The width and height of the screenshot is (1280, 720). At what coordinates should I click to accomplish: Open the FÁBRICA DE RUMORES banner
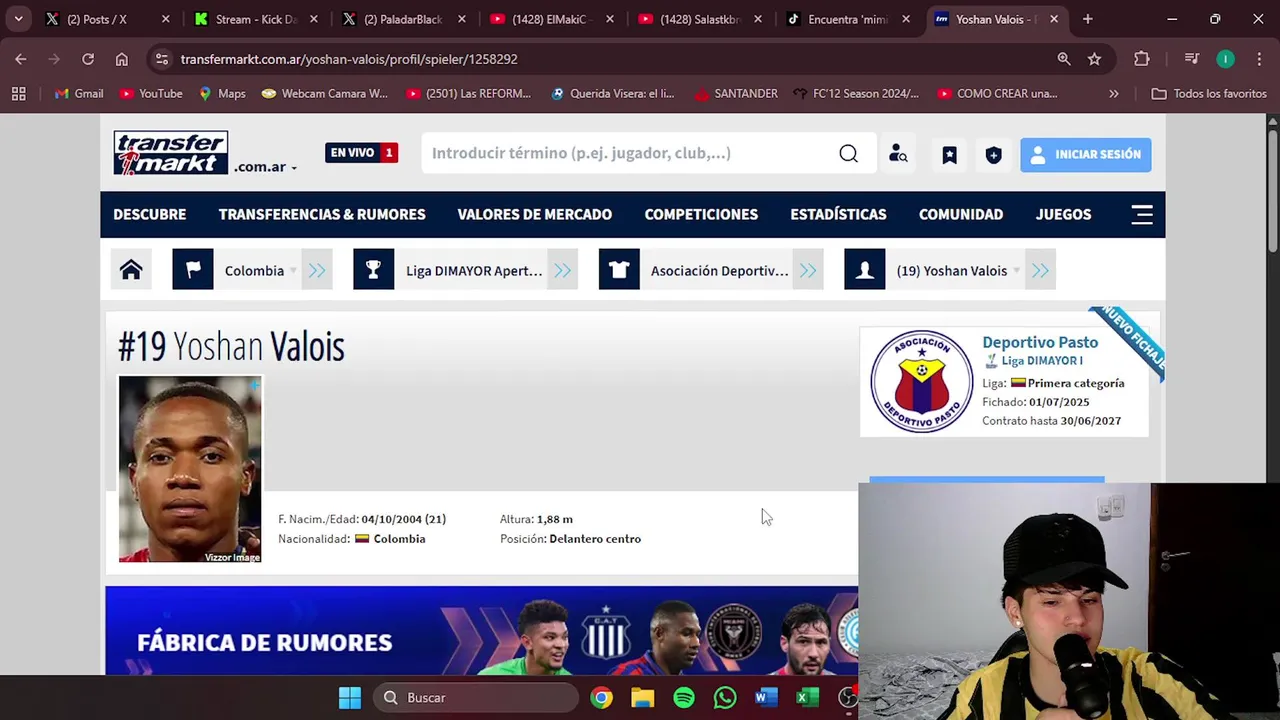[481, 631]
